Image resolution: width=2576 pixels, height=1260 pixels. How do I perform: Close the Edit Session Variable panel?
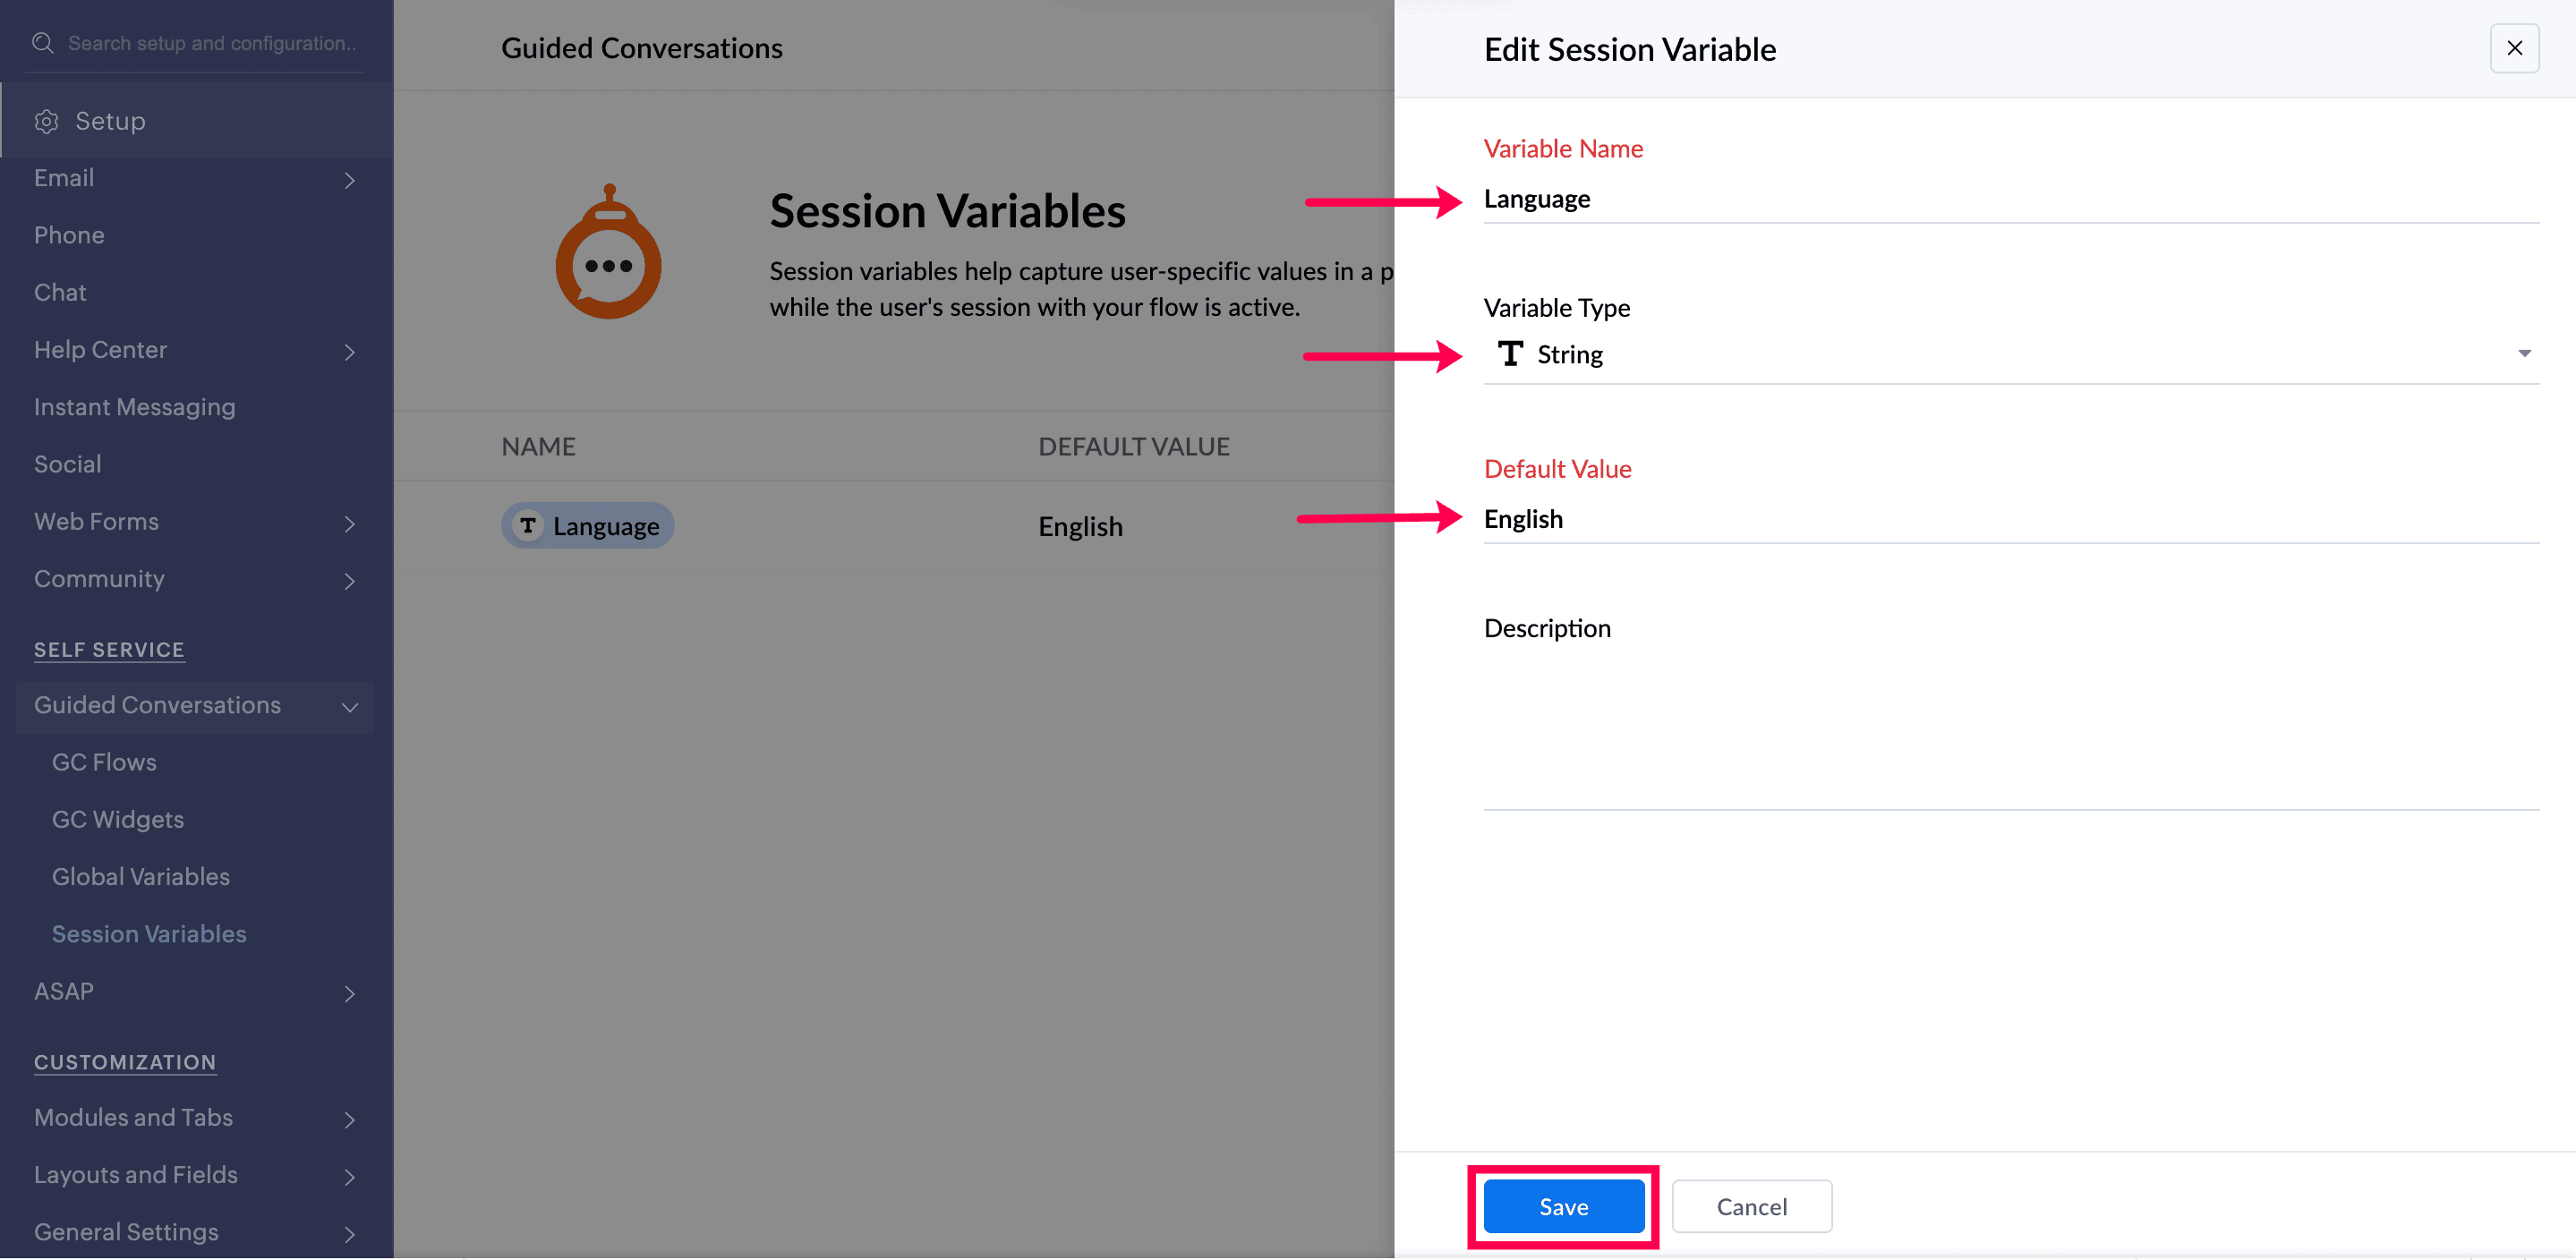(2513, 48)
